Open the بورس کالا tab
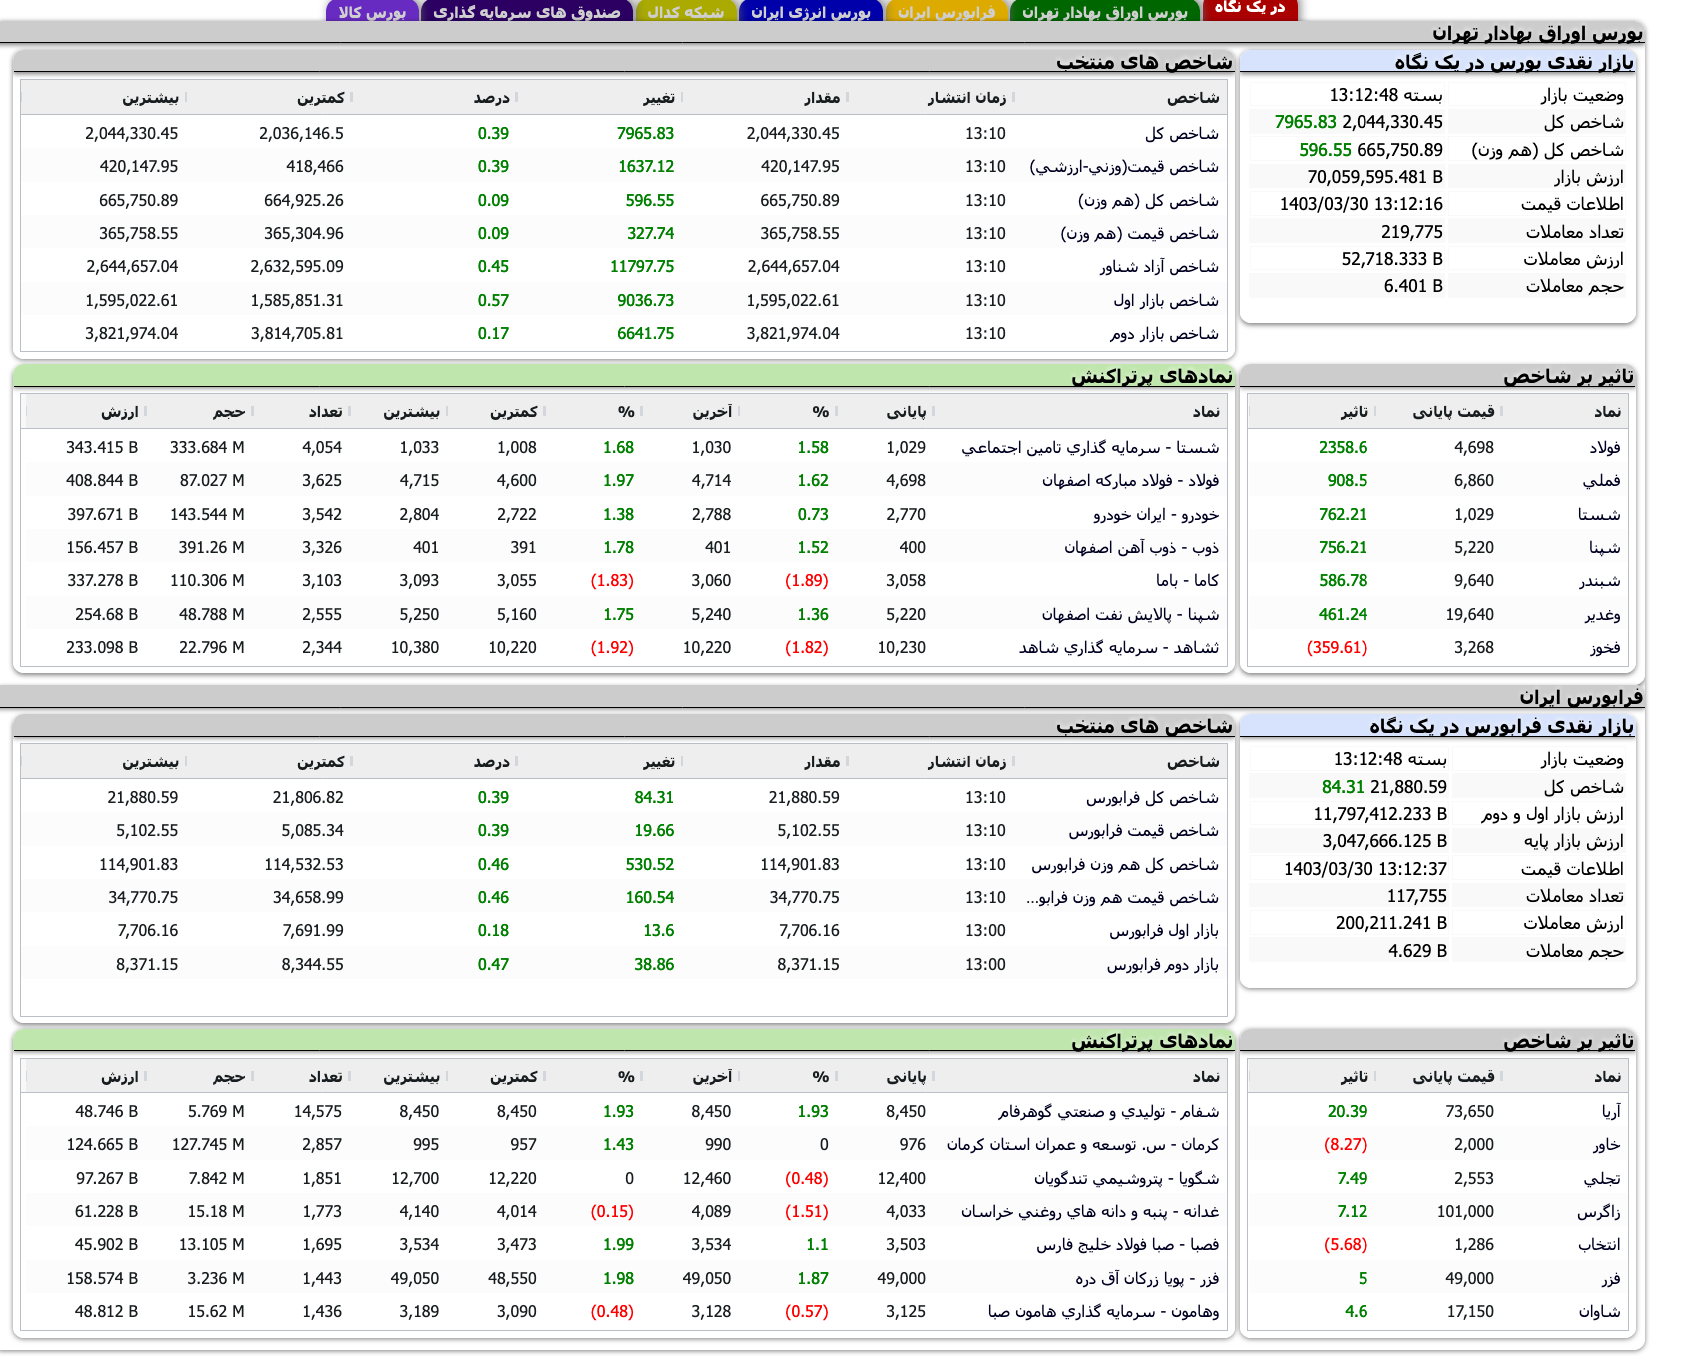1681x1366 pixels. coord(375,12)
